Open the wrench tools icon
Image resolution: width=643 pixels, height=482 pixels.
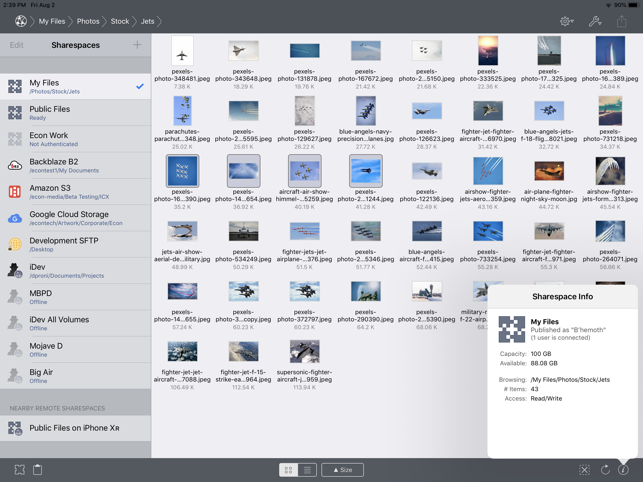[x=595, y=21]
